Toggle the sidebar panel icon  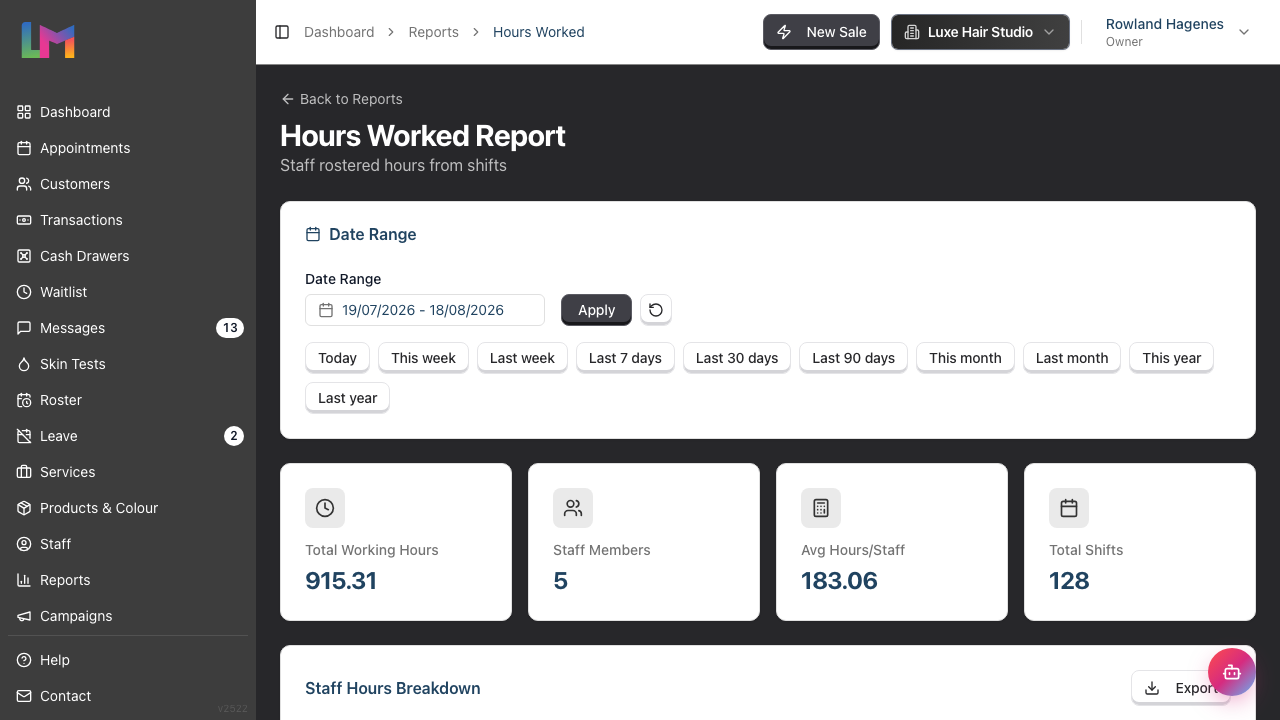(282, 32)
